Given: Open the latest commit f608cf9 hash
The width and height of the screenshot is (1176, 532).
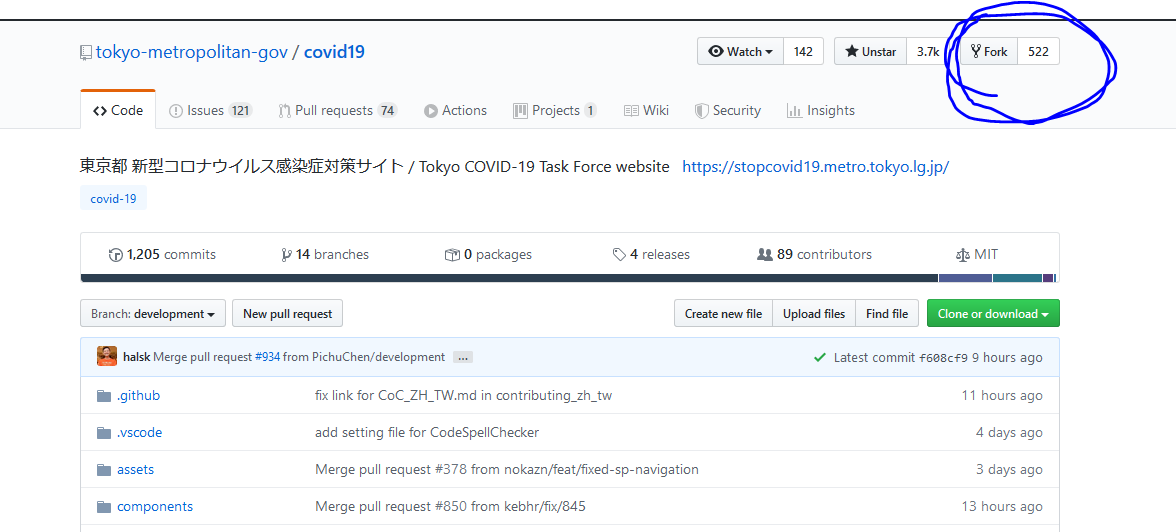Looking at the screenshot, I should click(x=944, y=357).
